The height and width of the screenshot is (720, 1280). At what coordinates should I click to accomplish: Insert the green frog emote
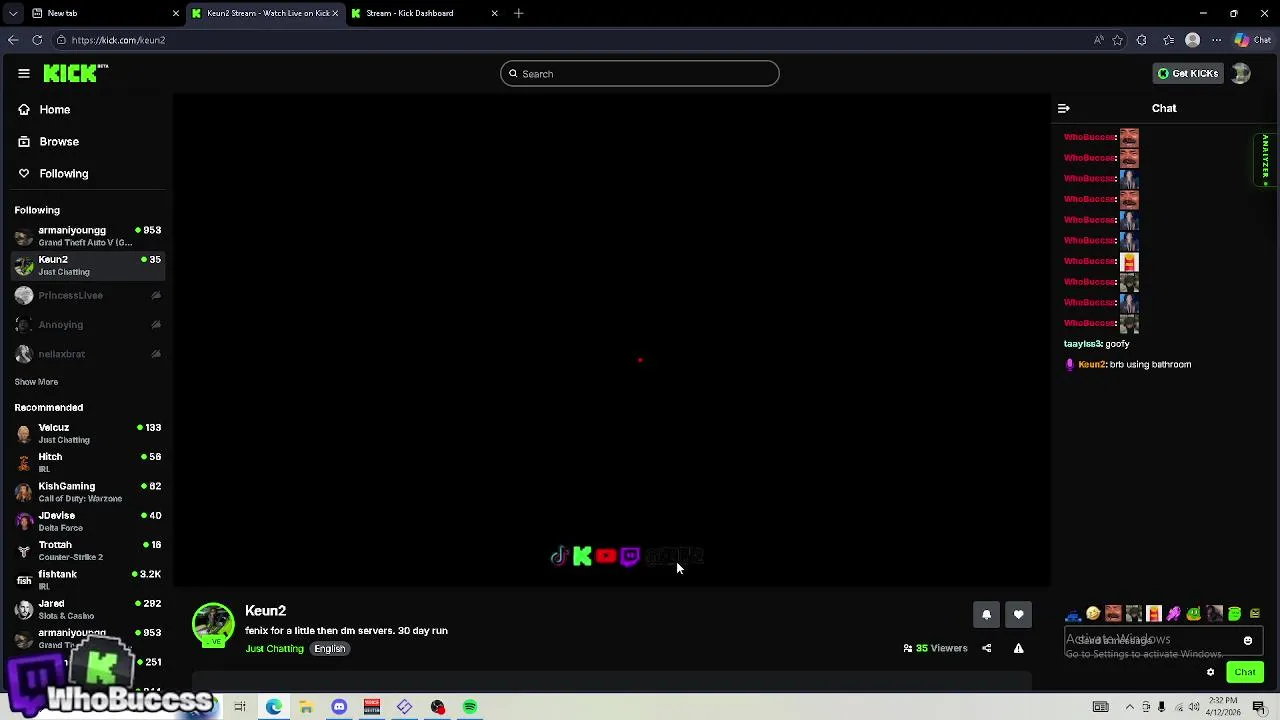pos(1194,614)
